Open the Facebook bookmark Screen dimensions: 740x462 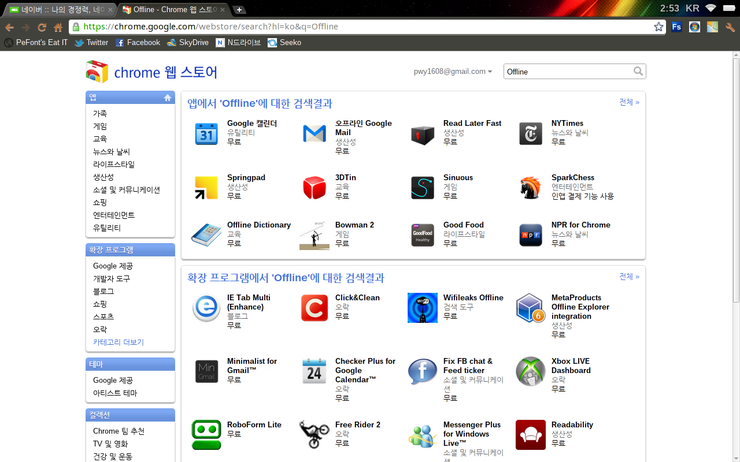tap(138, 42)
